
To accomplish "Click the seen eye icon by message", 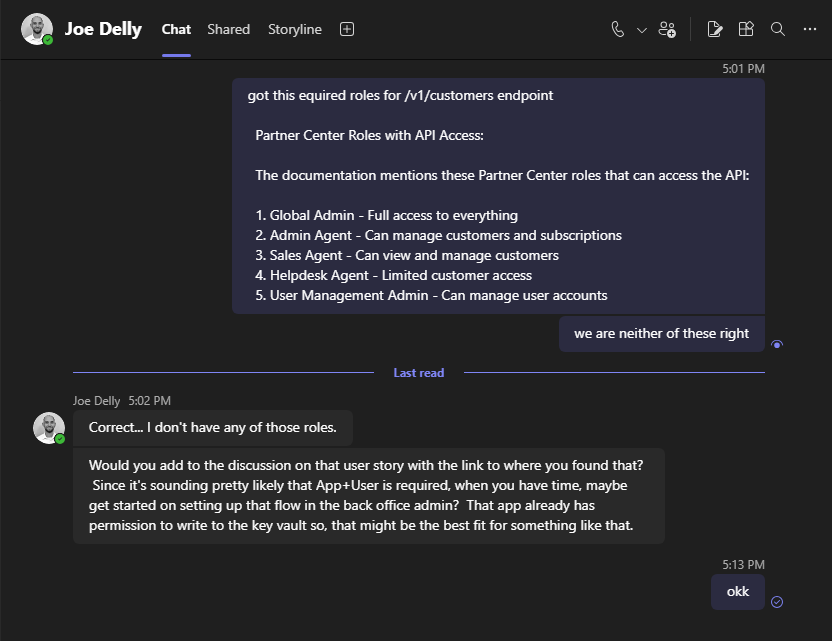I will pyautogui.click(x=778, y=344).
